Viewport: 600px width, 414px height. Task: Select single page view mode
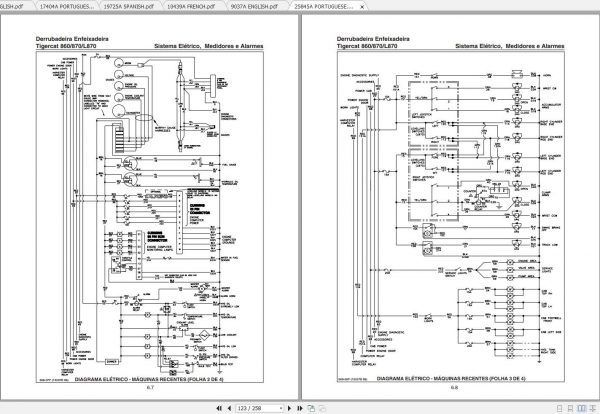pyautogui.click(x=559, y=409)
